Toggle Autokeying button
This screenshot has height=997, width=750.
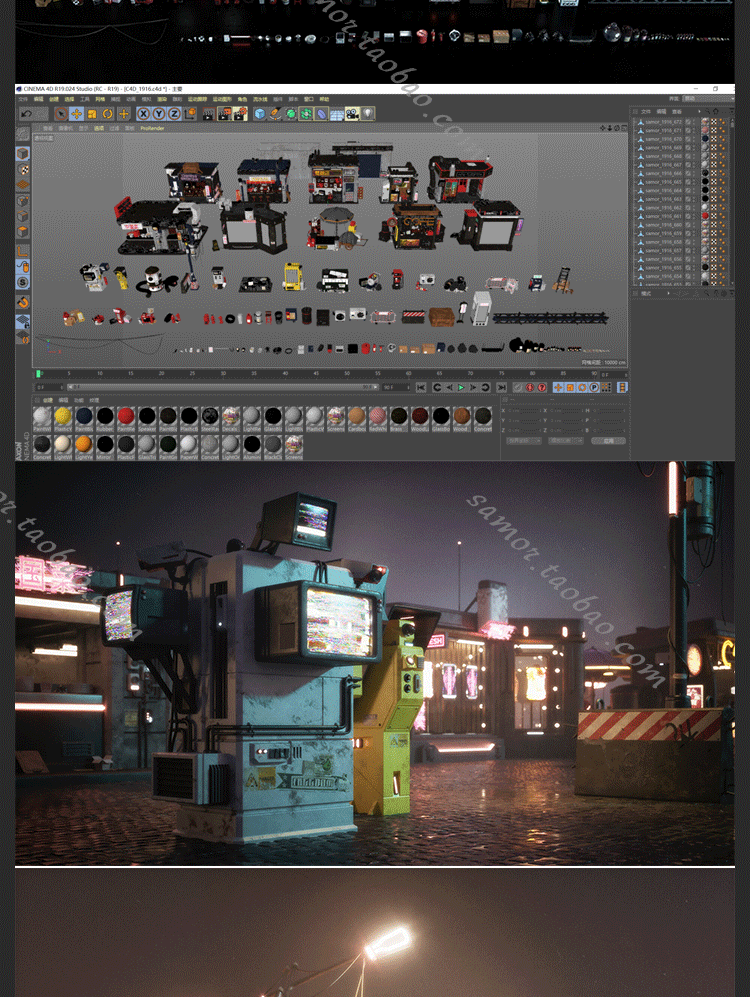pos(530,387)
